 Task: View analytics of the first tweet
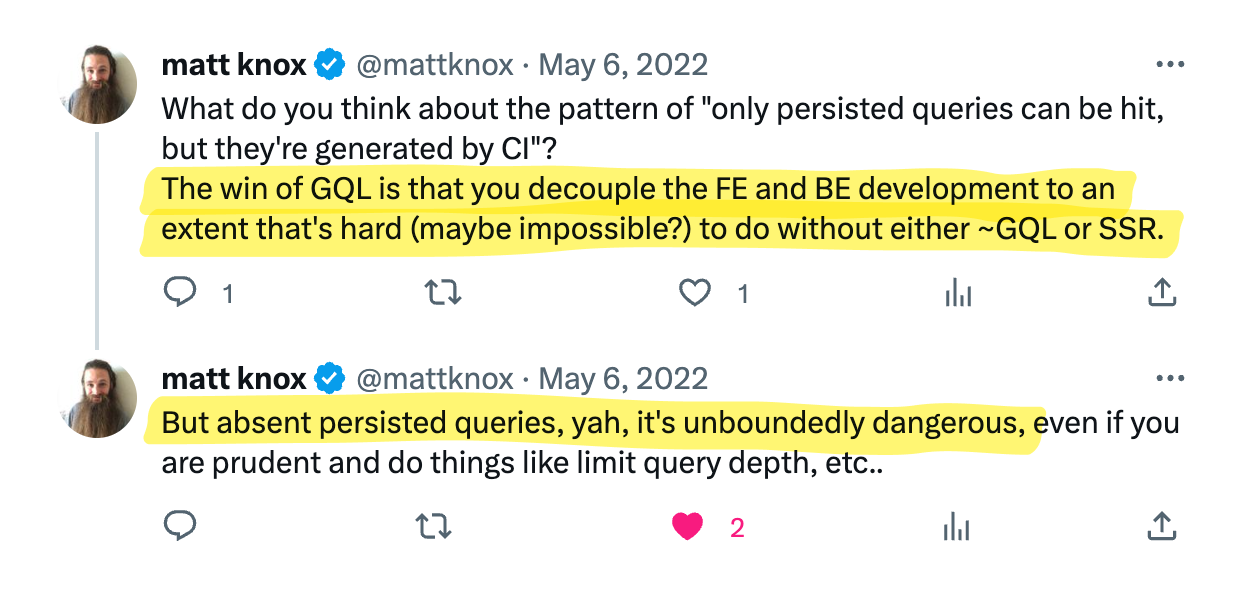pos(958,293)
